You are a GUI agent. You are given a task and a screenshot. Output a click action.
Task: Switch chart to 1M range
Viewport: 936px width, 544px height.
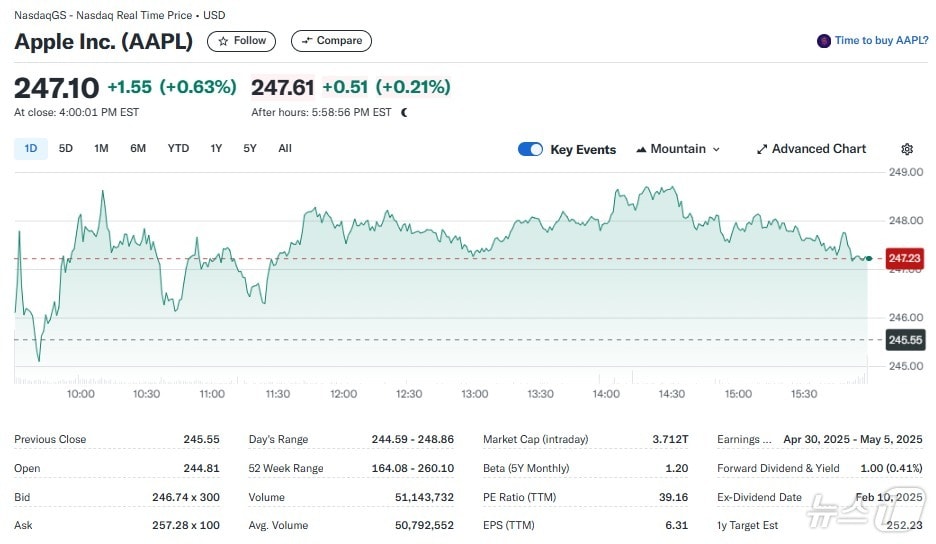click(101, 149)
